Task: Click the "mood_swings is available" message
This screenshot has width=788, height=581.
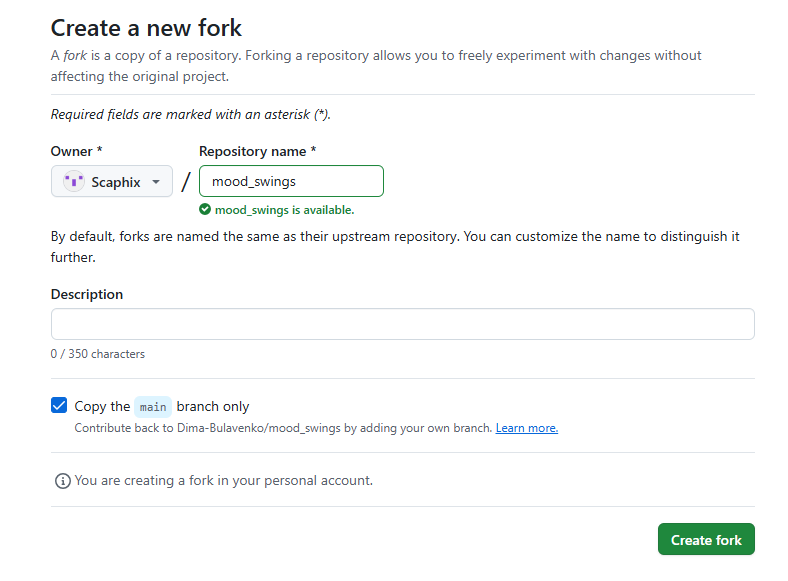Action: coord(284,210)
